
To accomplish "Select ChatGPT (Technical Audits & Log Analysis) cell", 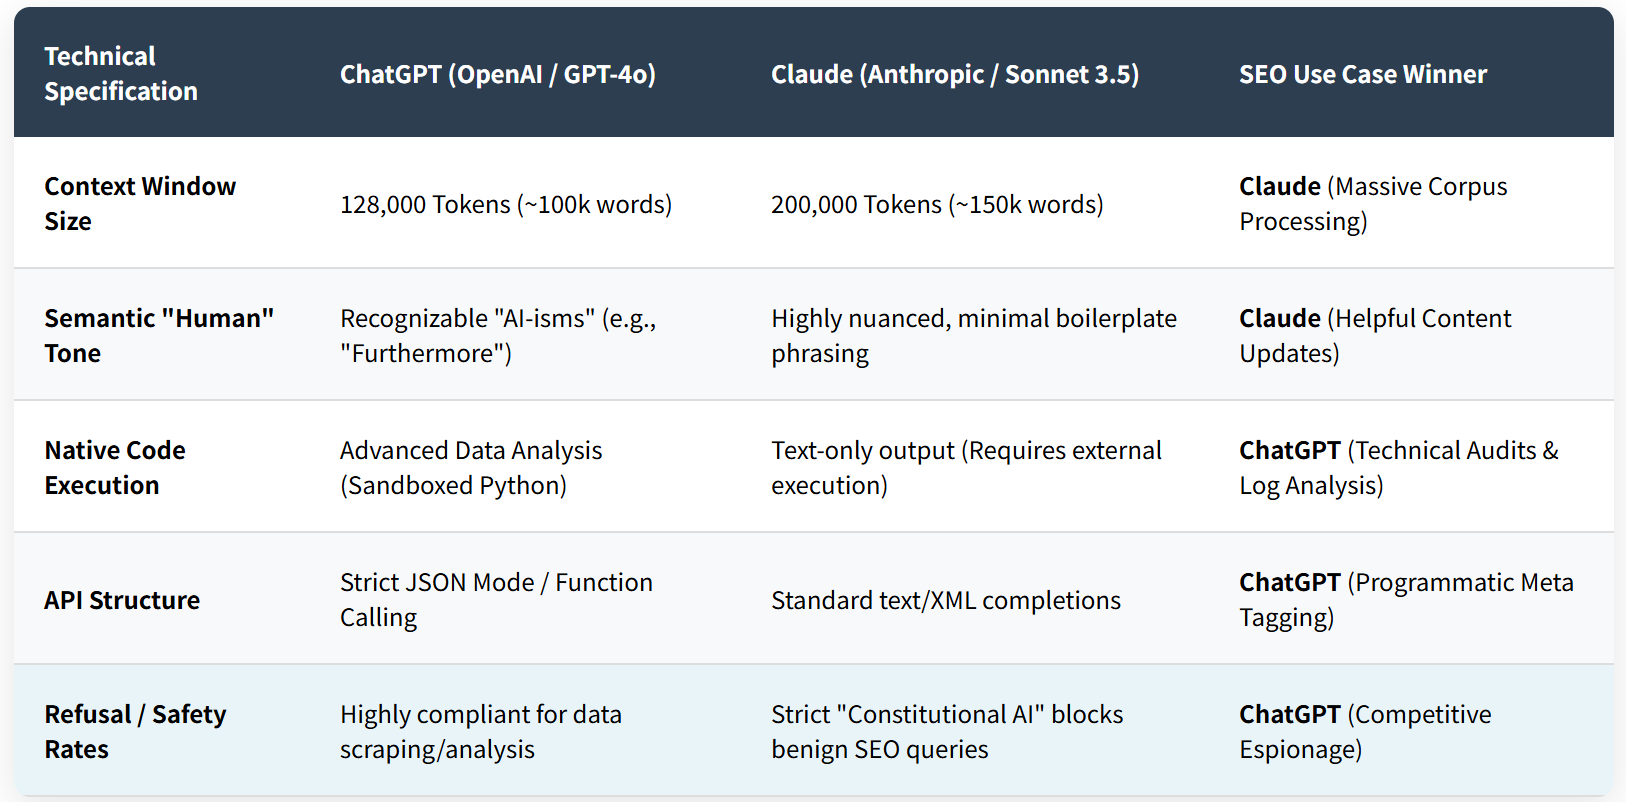I will (x=1399, y=467).
